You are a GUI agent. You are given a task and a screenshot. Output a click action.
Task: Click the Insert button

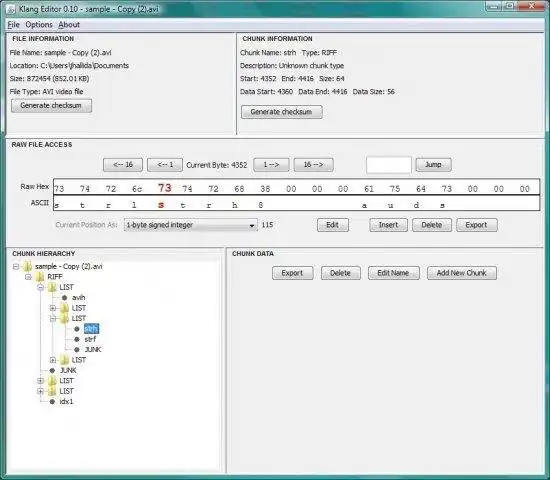coord(388,225)
